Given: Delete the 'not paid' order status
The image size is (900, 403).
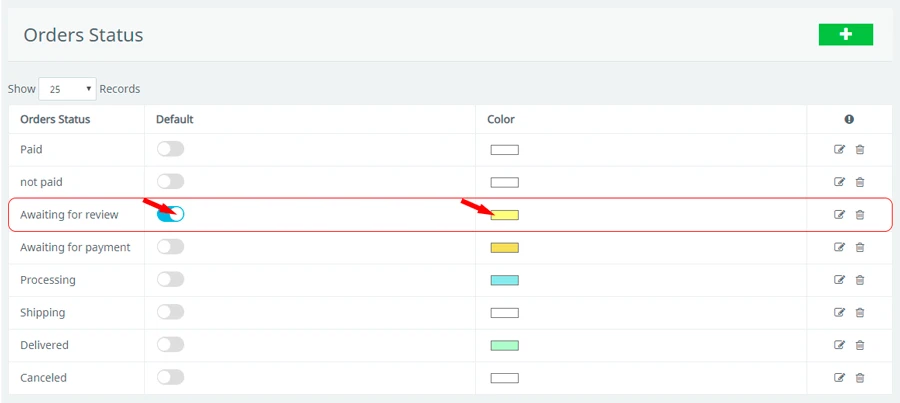Looking at the screenshot, I should (x=860, y=182).
